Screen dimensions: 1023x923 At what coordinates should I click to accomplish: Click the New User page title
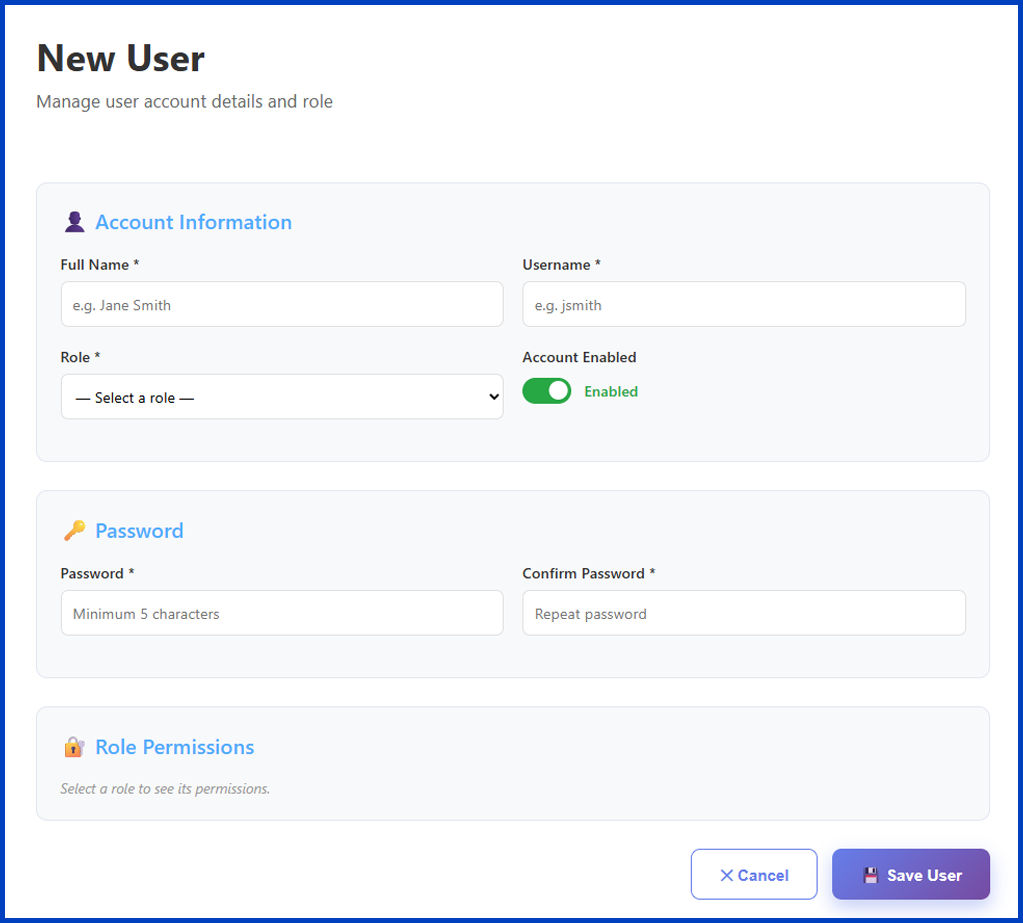pos(121,58)
